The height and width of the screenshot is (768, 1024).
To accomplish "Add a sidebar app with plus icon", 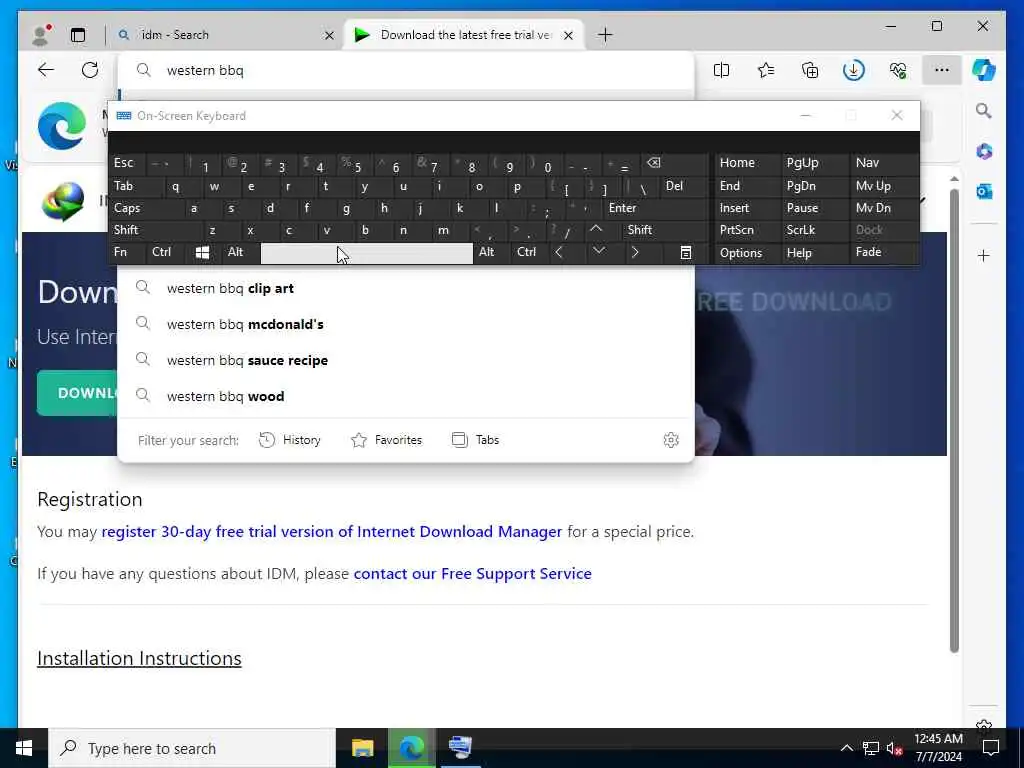I will (984, 255).
